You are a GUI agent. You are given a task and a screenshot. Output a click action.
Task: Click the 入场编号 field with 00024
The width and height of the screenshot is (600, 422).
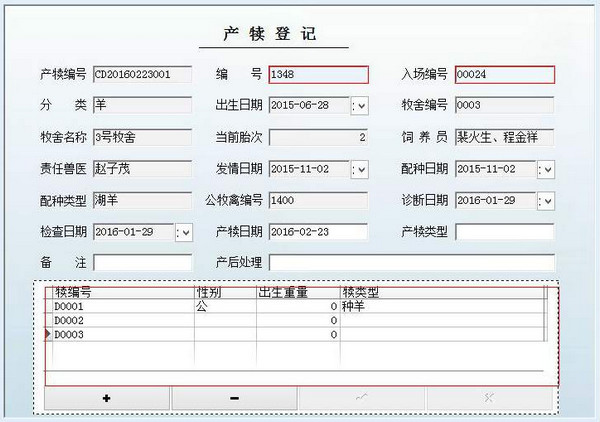coord(504,74)
